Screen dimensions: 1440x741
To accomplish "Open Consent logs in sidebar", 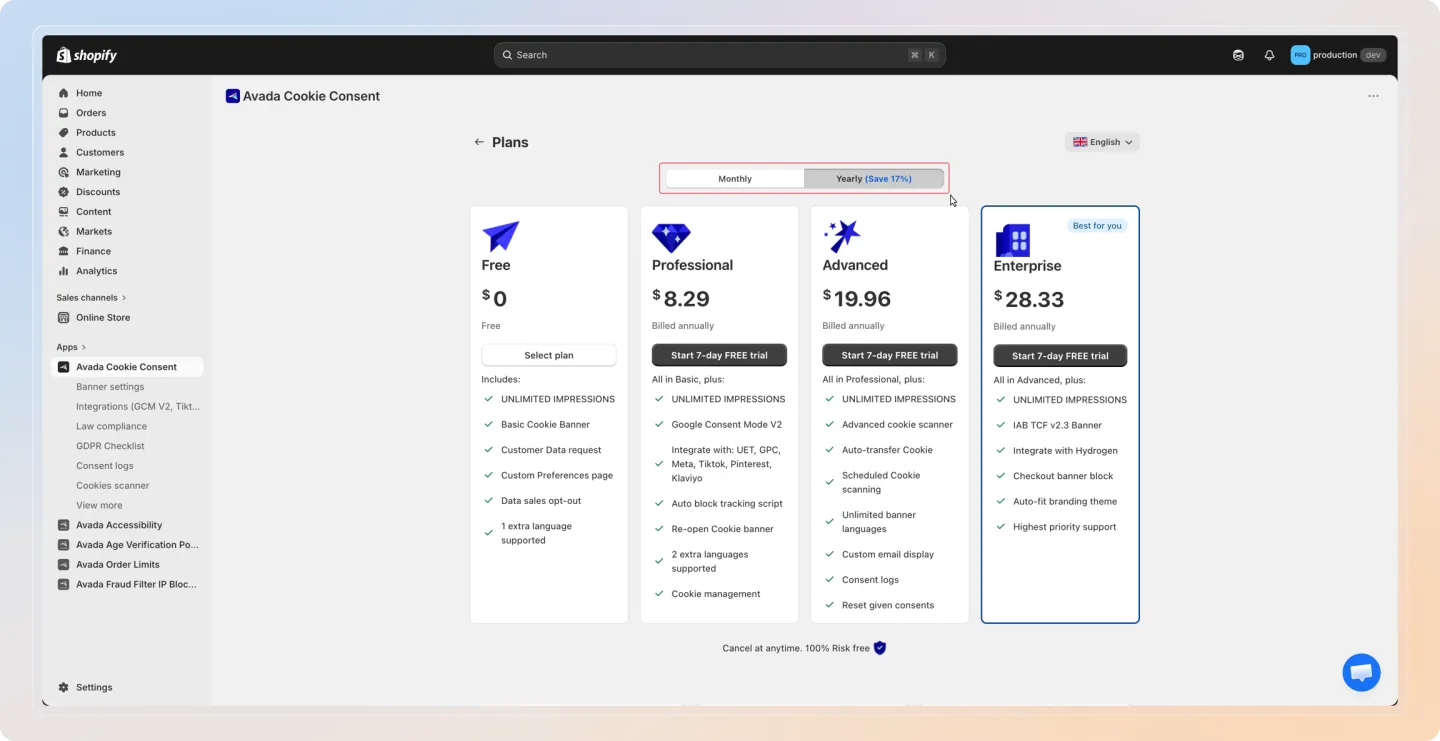I will point(104,466).
